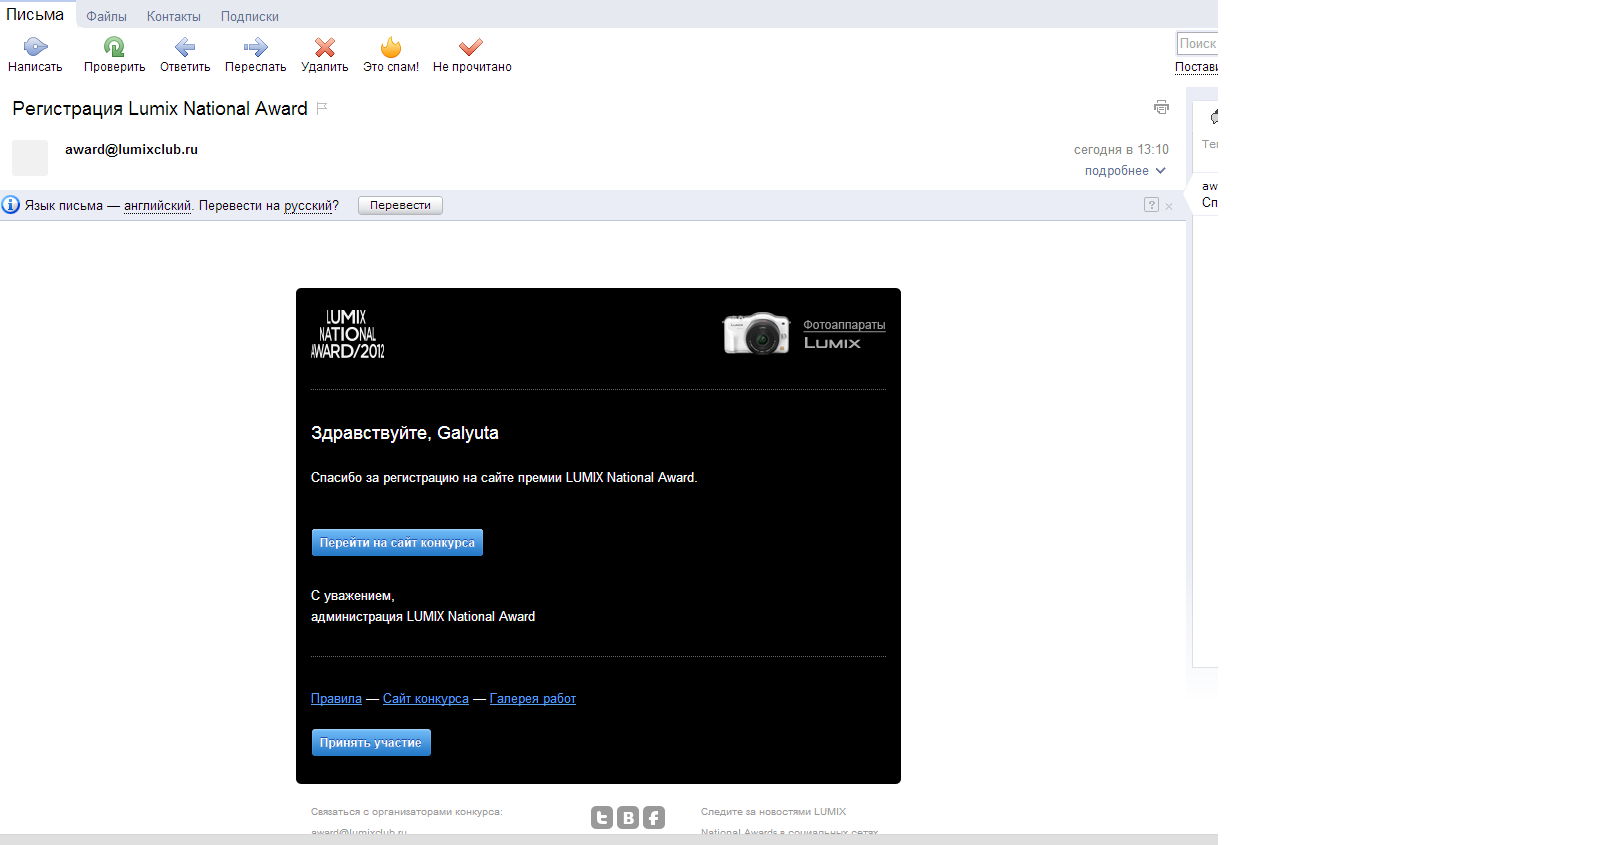Viewport: 1611px width, 845px height.
Task: Click the Переслать forward arrow icon
Action: [x=256, y=46]
